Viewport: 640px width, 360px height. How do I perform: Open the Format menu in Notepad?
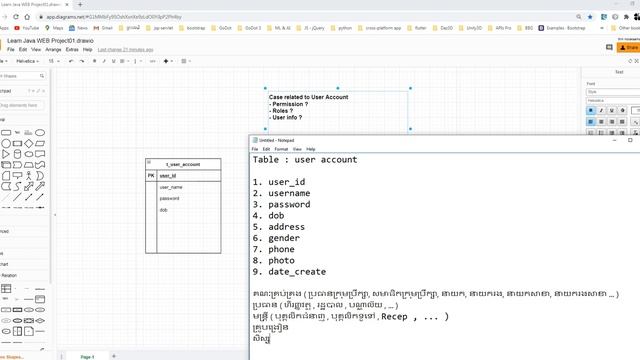coord(281,149)
